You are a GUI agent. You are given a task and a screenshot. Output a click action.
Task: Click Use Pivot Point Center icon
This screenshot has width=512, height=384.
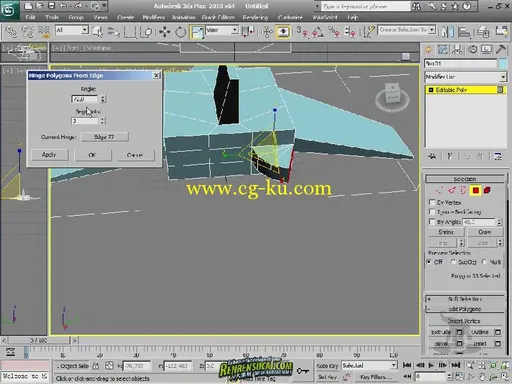[x=248, y=32]
